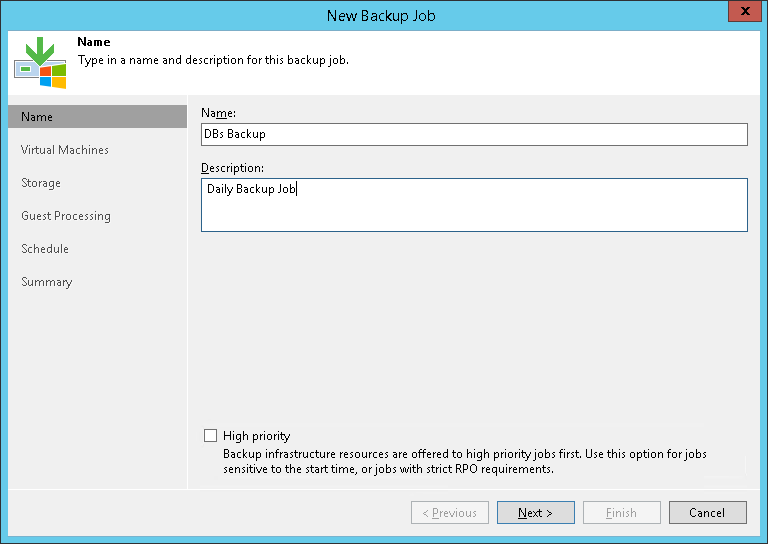Click the Previous button
The image size is (768, 544).
[x=450, y=513]
